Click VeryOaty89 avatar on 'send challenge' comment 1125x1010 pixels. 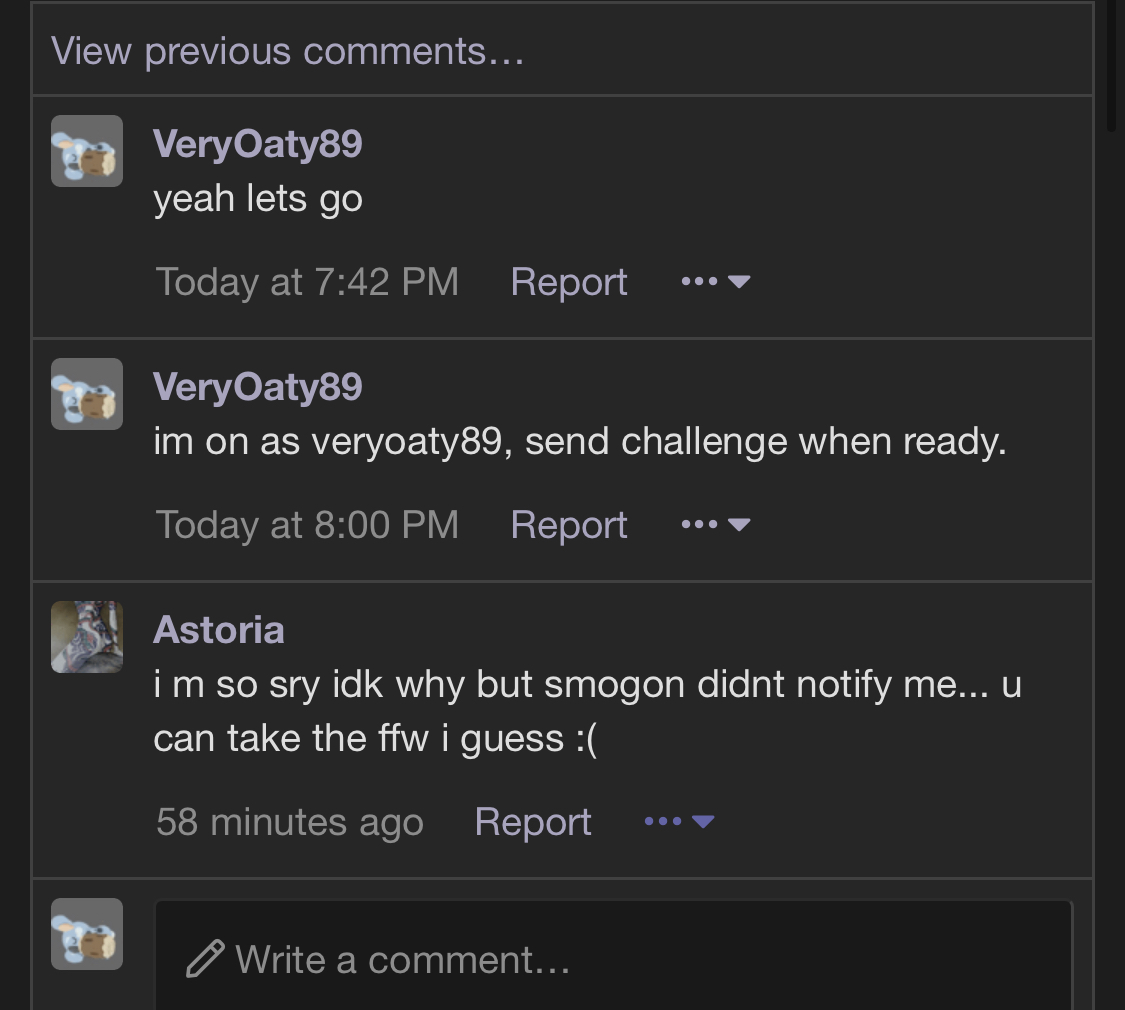[x=87, y=394]
